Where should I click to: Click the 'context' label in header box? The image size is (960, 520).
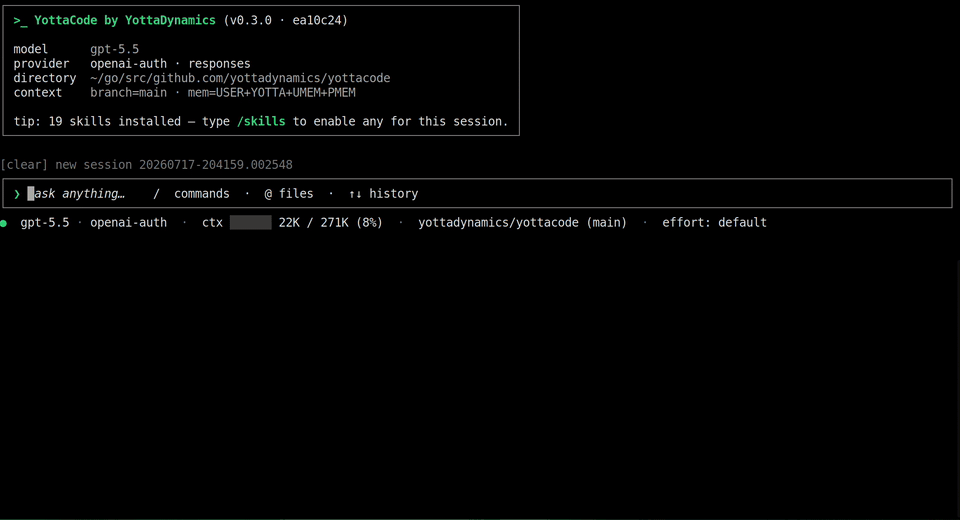38,92
